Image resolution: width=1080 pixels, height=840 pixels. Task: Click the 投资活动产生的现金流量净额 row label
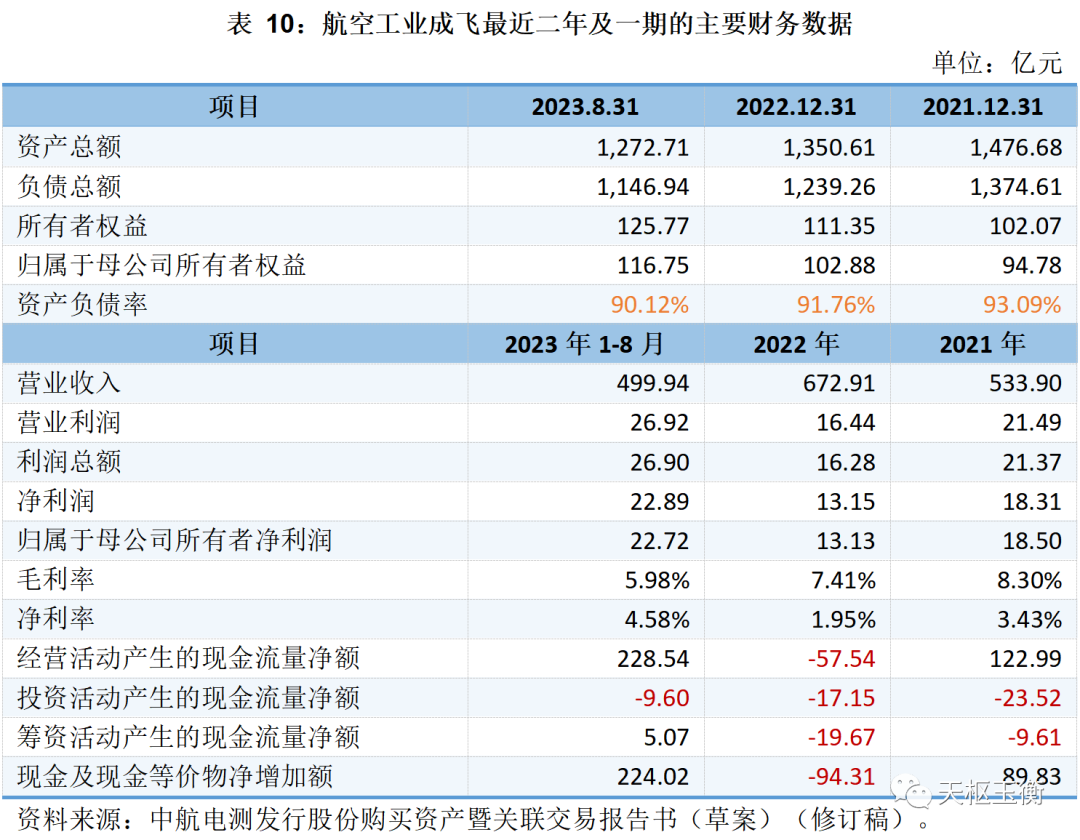188,698
